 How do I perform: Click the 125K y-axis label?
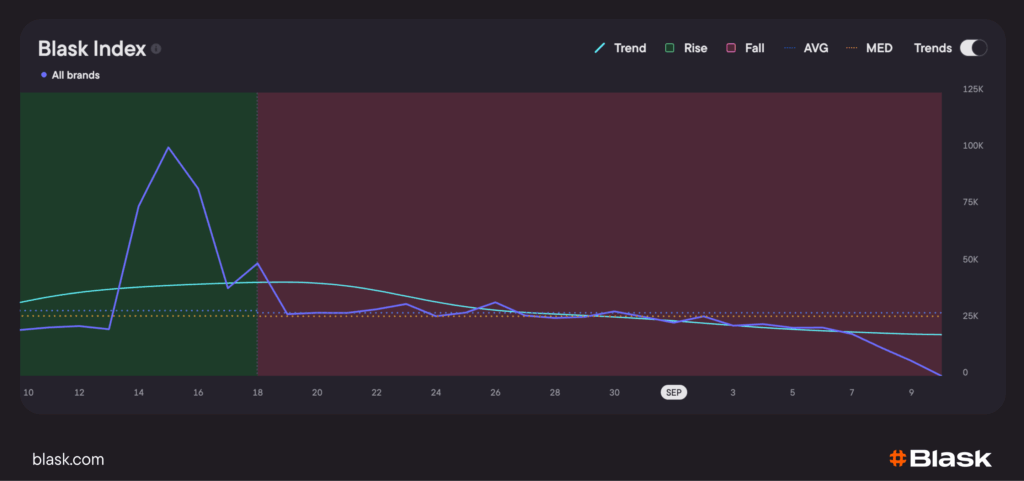972,91
